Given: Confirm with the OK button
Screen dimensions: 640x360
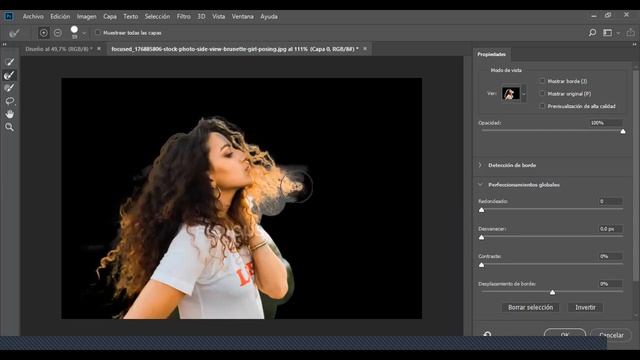Looking at the screenshot, I should 565,334.
